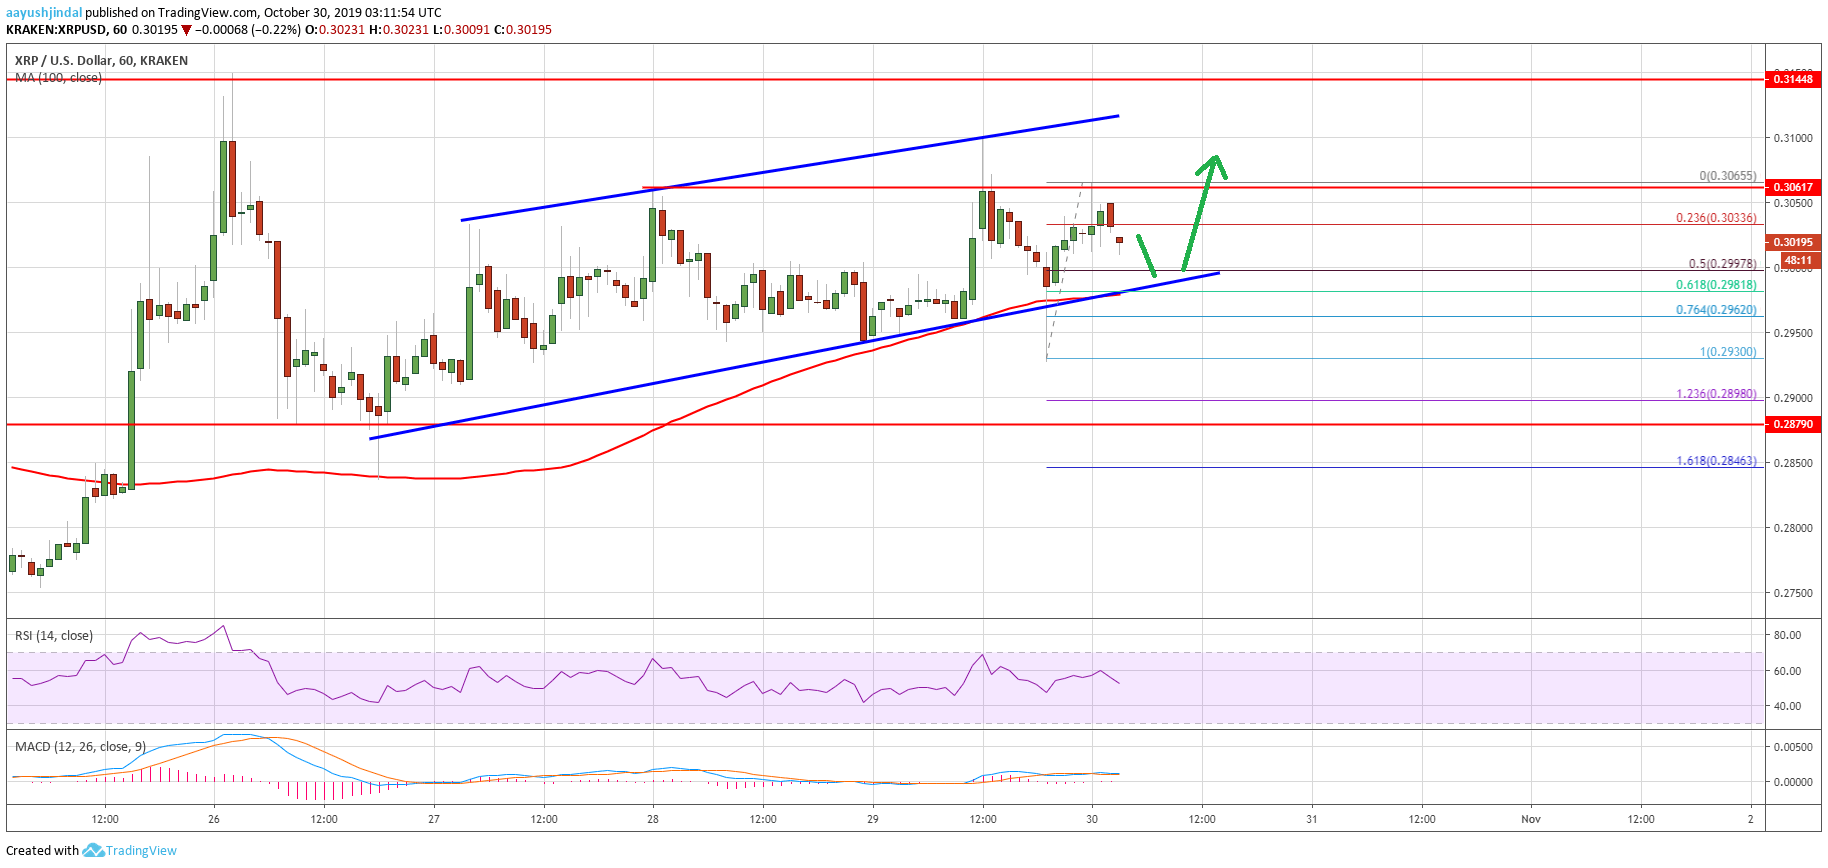Select the 0.236(0.30336) Fibonacci label
The height and width of the screenshot is (868, 1828).
tap(1716, 218)
